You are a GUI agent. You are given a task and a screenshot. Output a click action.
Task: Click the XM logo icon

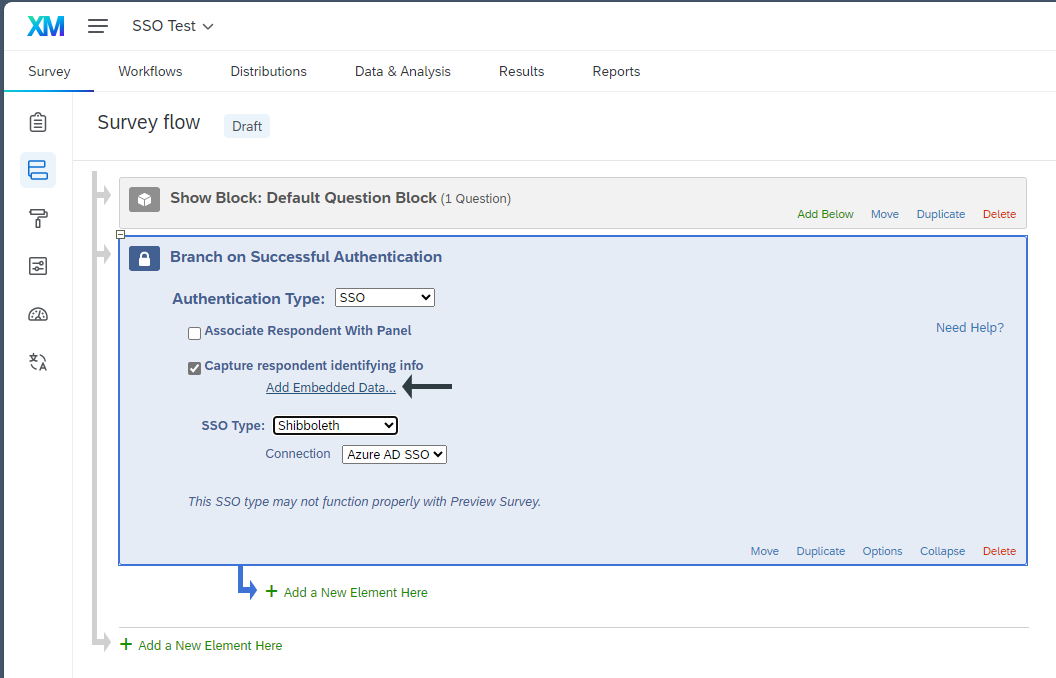(46, 26)
